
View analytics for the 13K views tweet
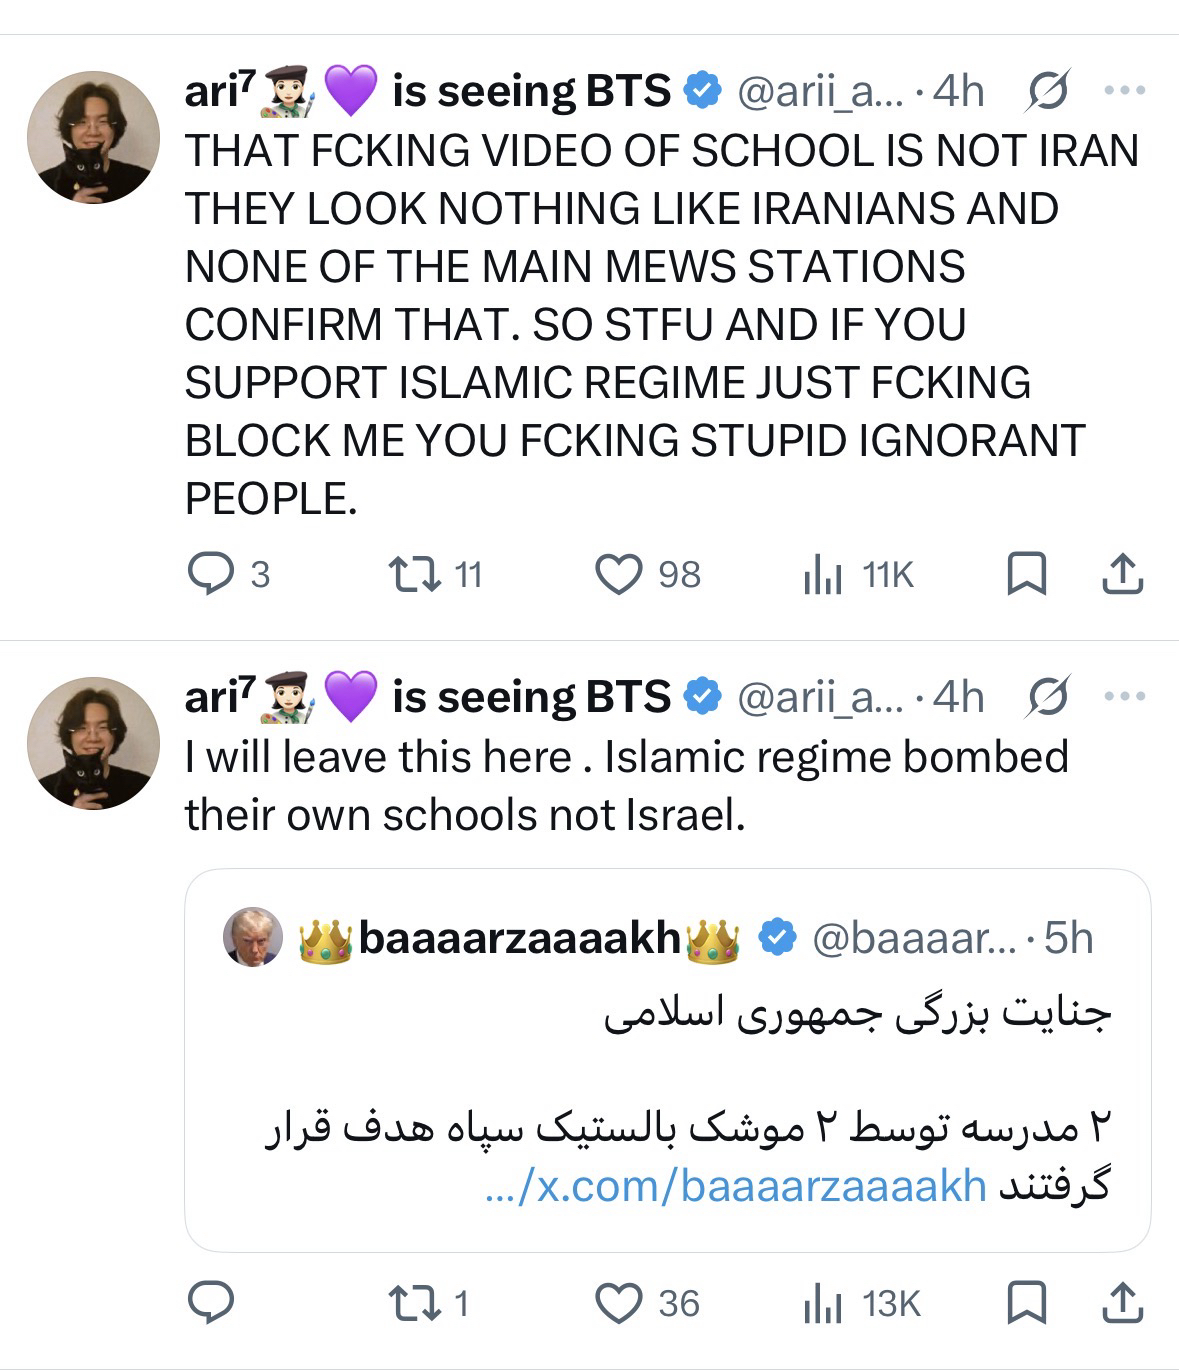click(x=823, y=1303)
